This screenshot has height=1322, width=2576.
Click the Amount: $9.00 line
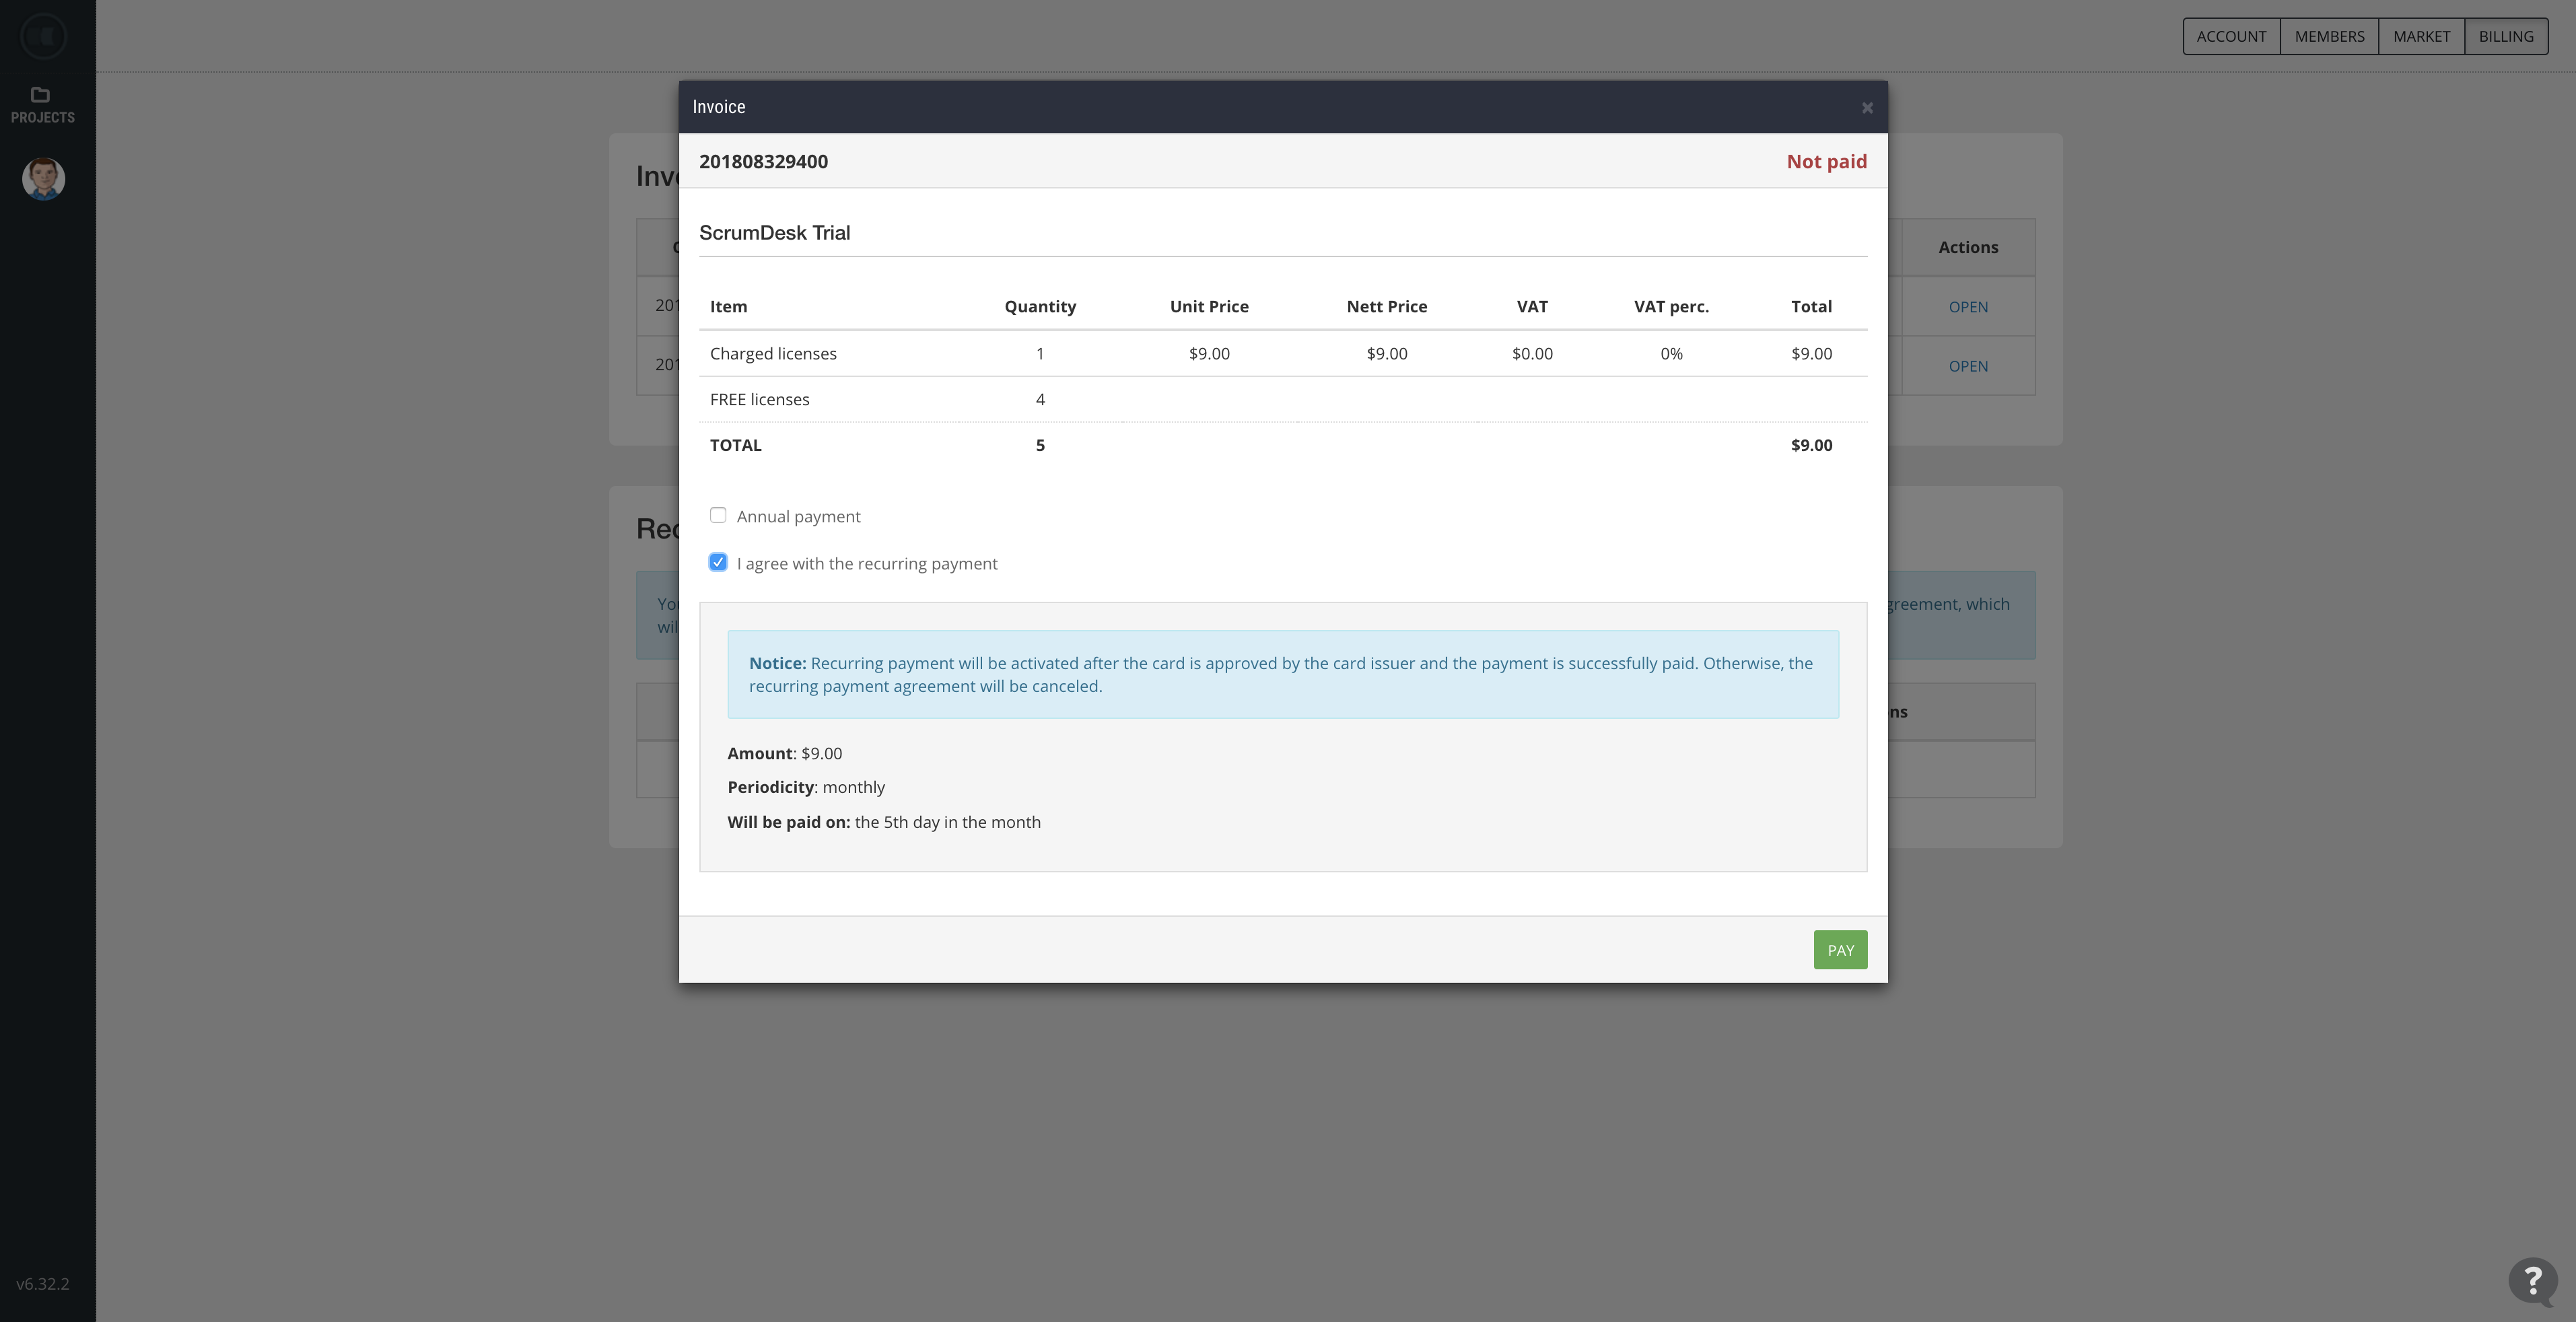tap(785, 754)
